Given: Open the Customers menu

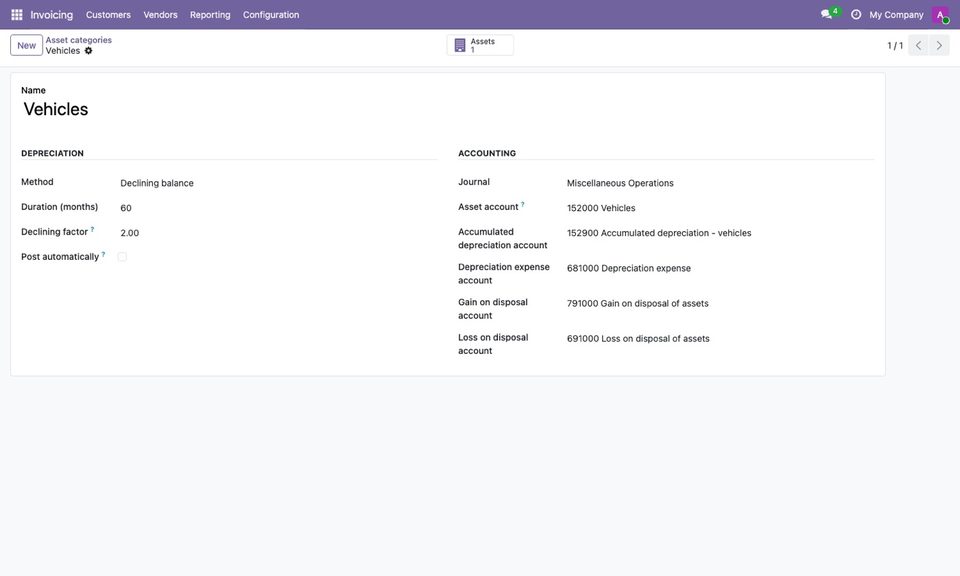Looking at the screenshot, I should 108,15.
